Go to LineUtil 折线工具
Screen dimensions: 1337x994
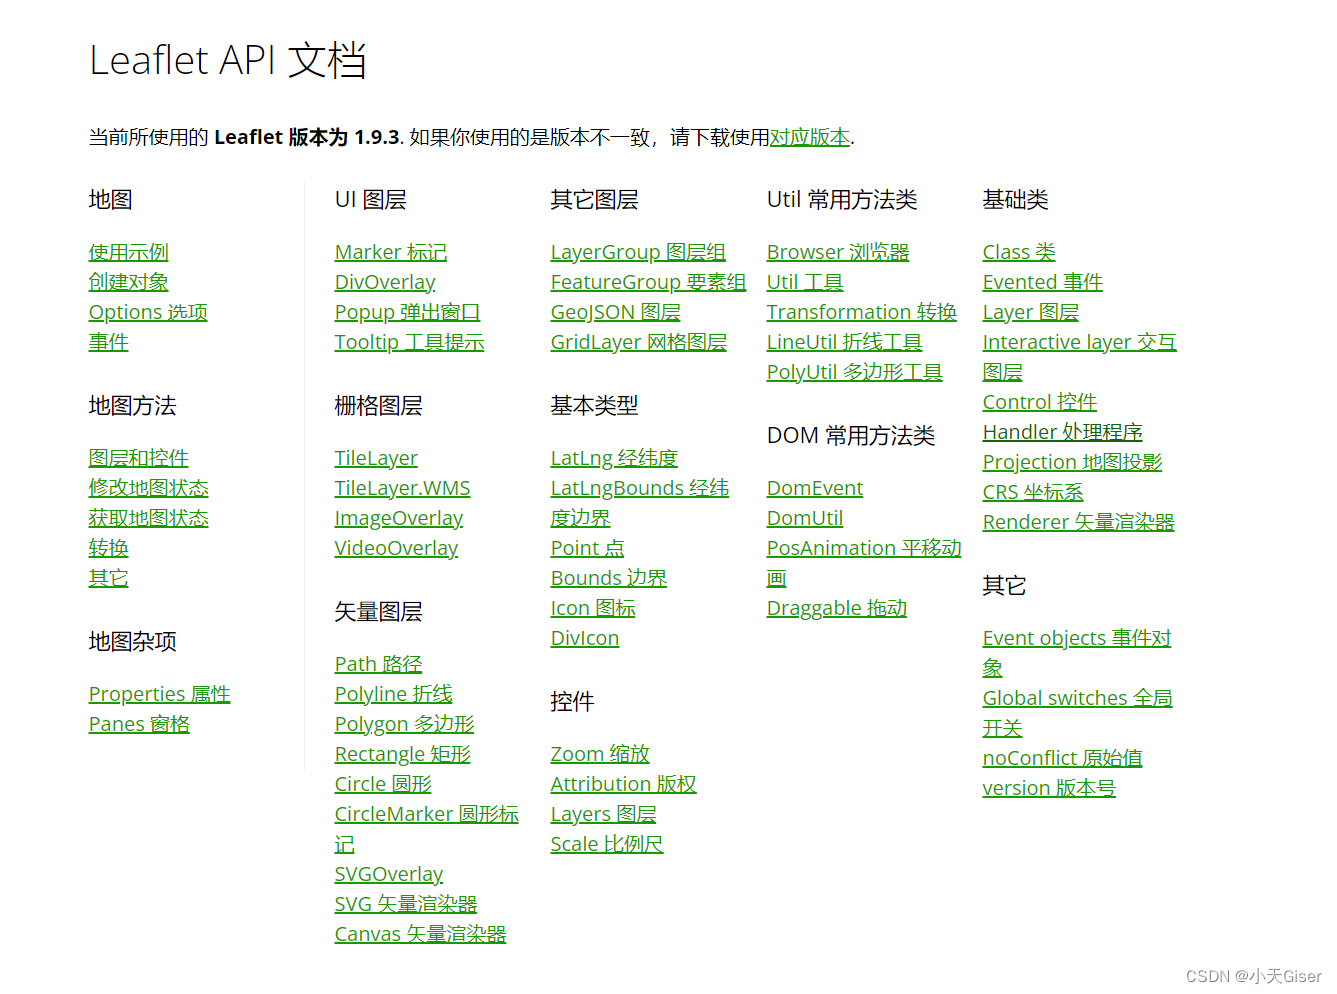coord(844,342)
